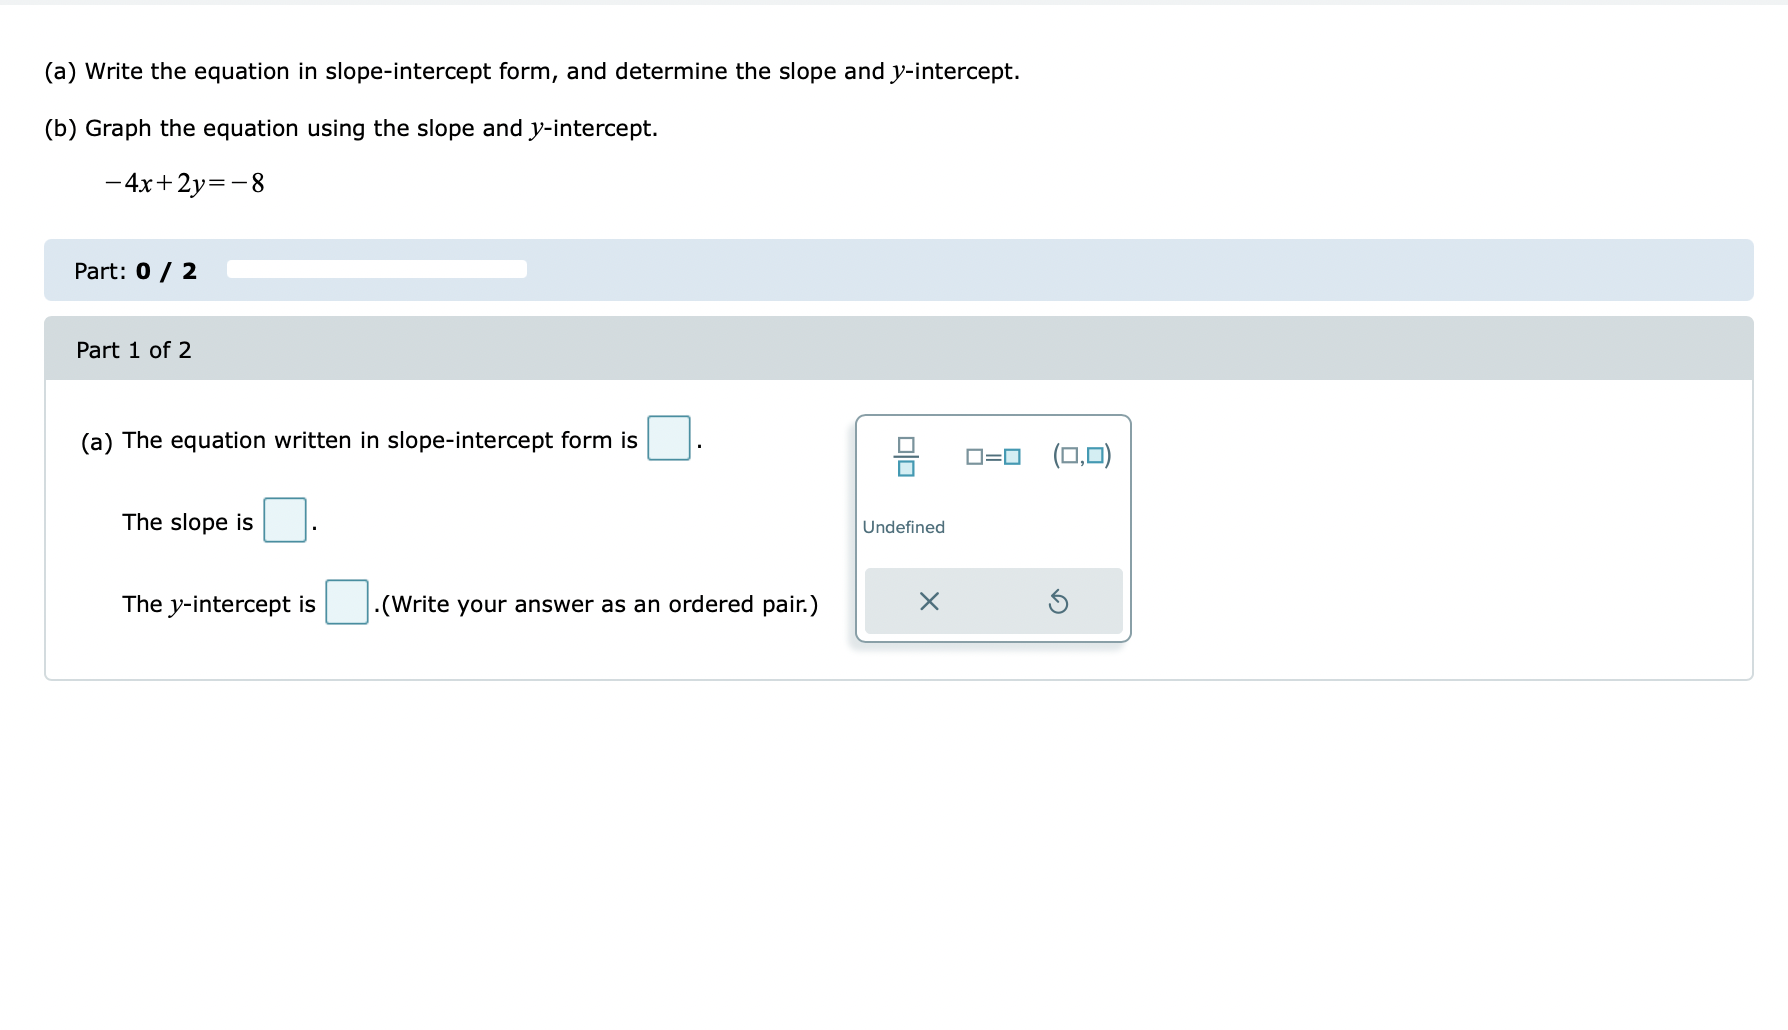Click the instruction line starting with (b) Graph
Image resolution: width=1788 pixels, height=1030 pixels.
click(x=351, y=128)
